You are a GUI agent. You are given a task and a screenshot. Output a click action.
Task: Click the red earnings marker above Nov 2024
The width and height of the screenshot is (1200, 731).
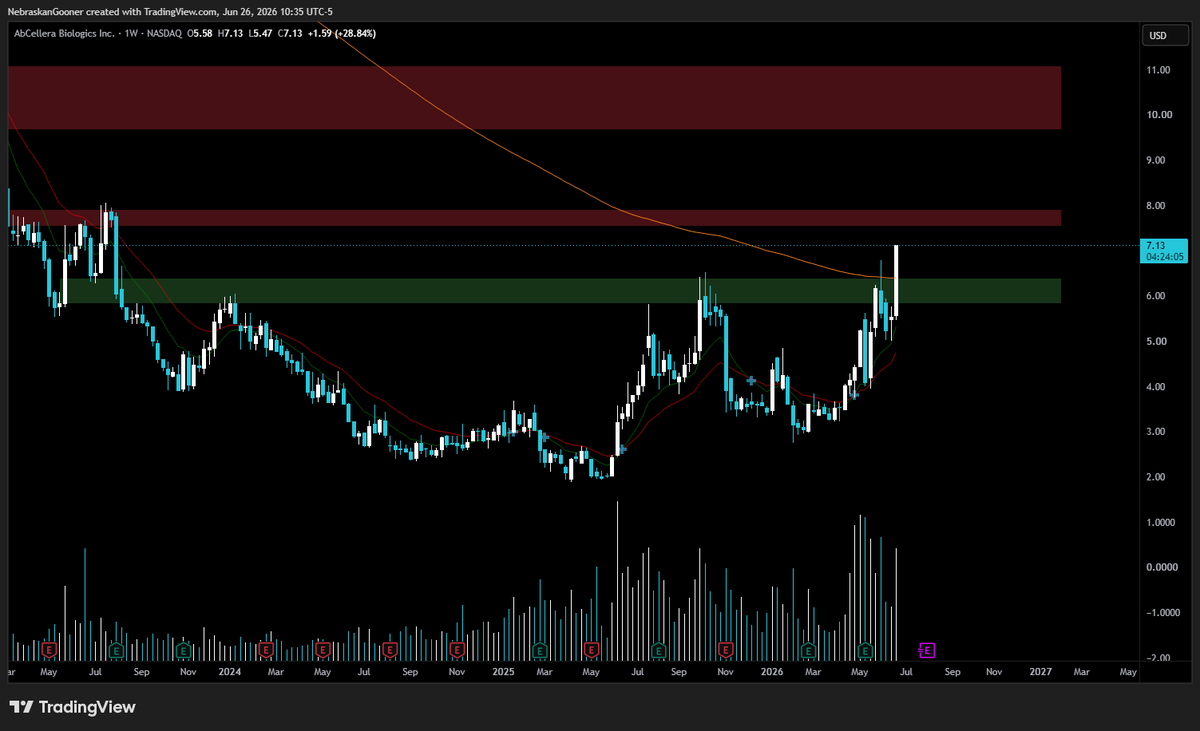point(457,650)
